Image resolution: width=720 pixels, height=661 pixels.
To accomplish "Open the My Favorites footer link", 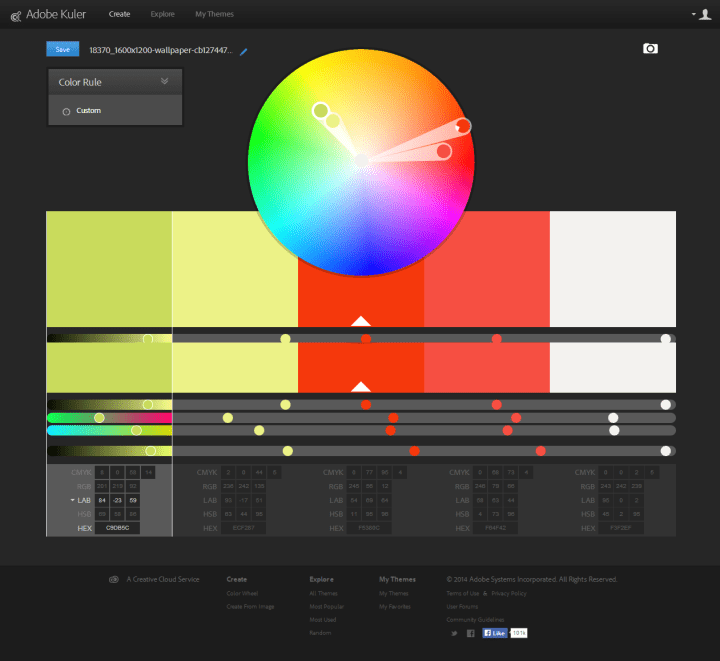I will coord(395,607).
